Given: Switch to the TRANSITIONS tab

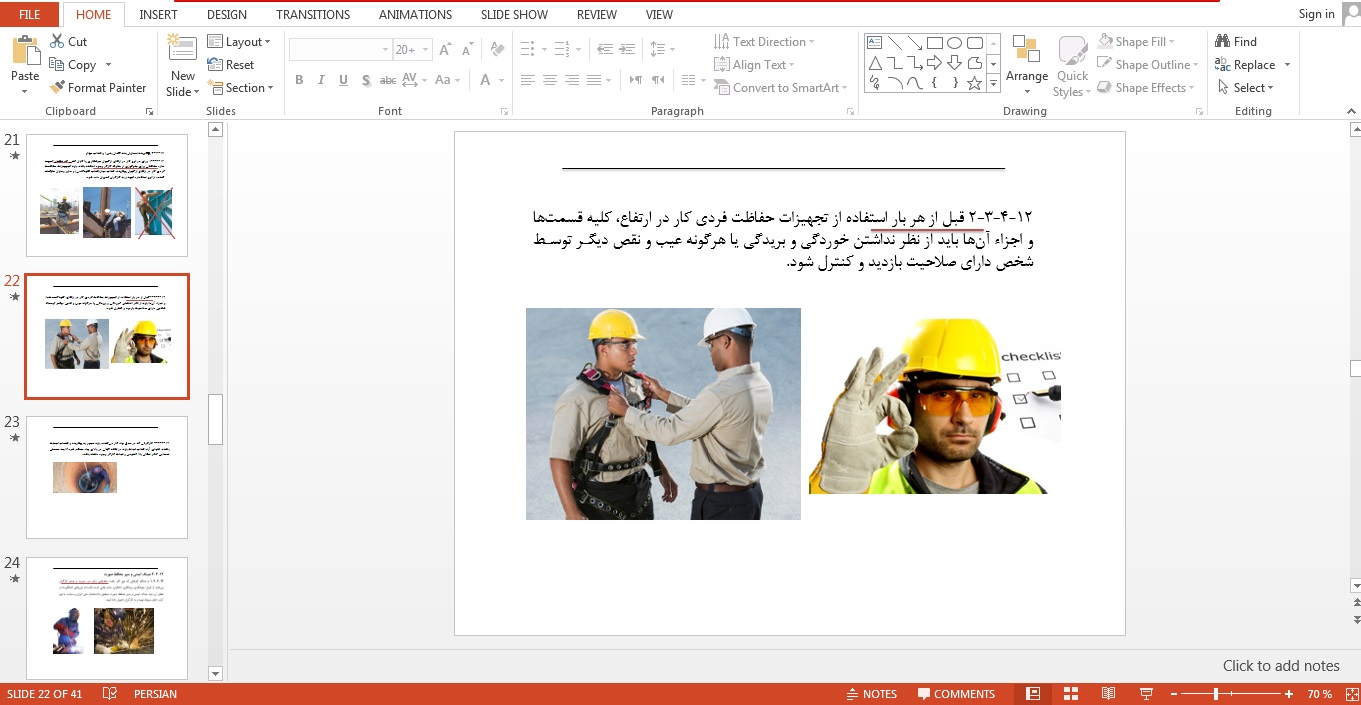Looking at the screenshot, I should [313, 15].
